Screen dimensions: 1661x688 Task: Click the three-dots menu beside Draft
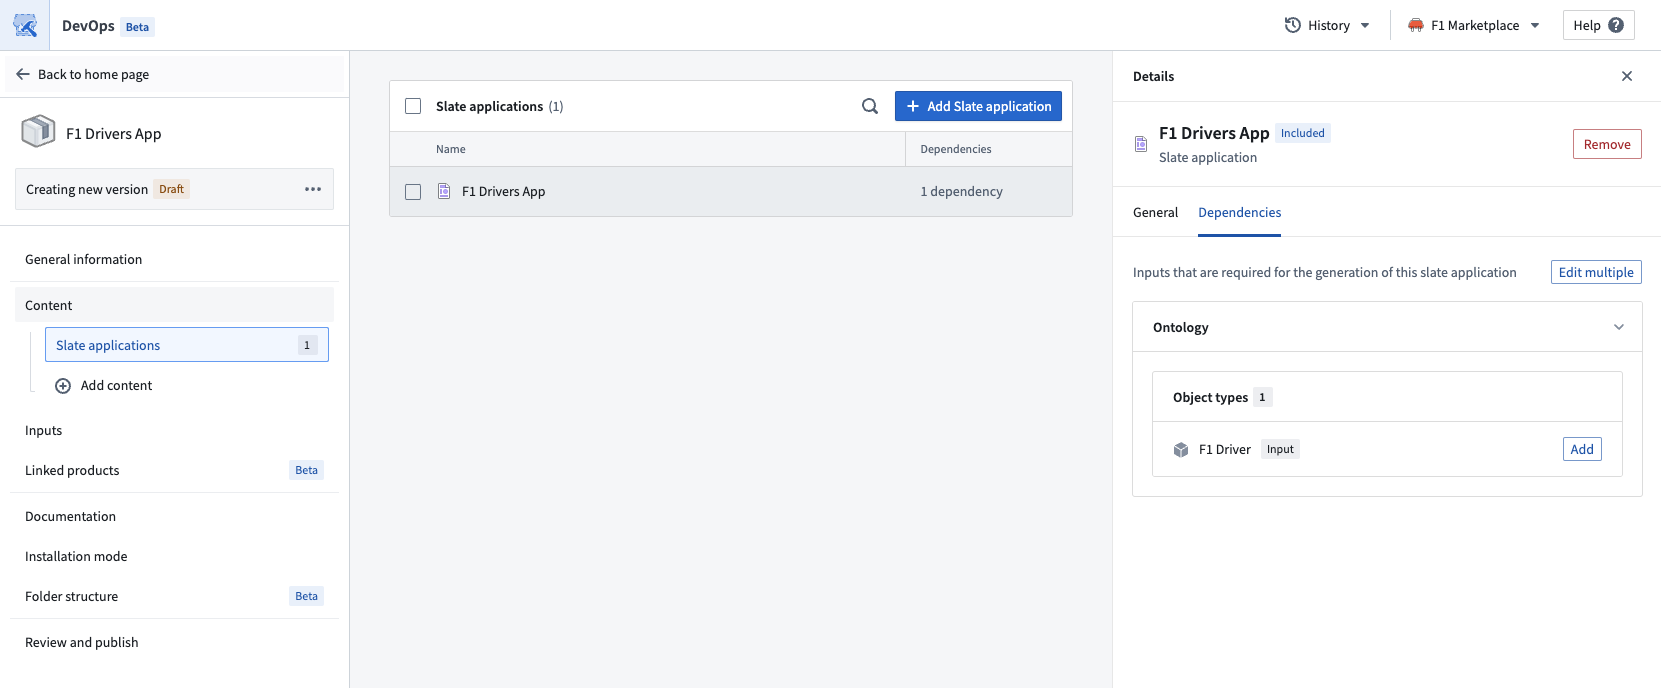(313, 189)
